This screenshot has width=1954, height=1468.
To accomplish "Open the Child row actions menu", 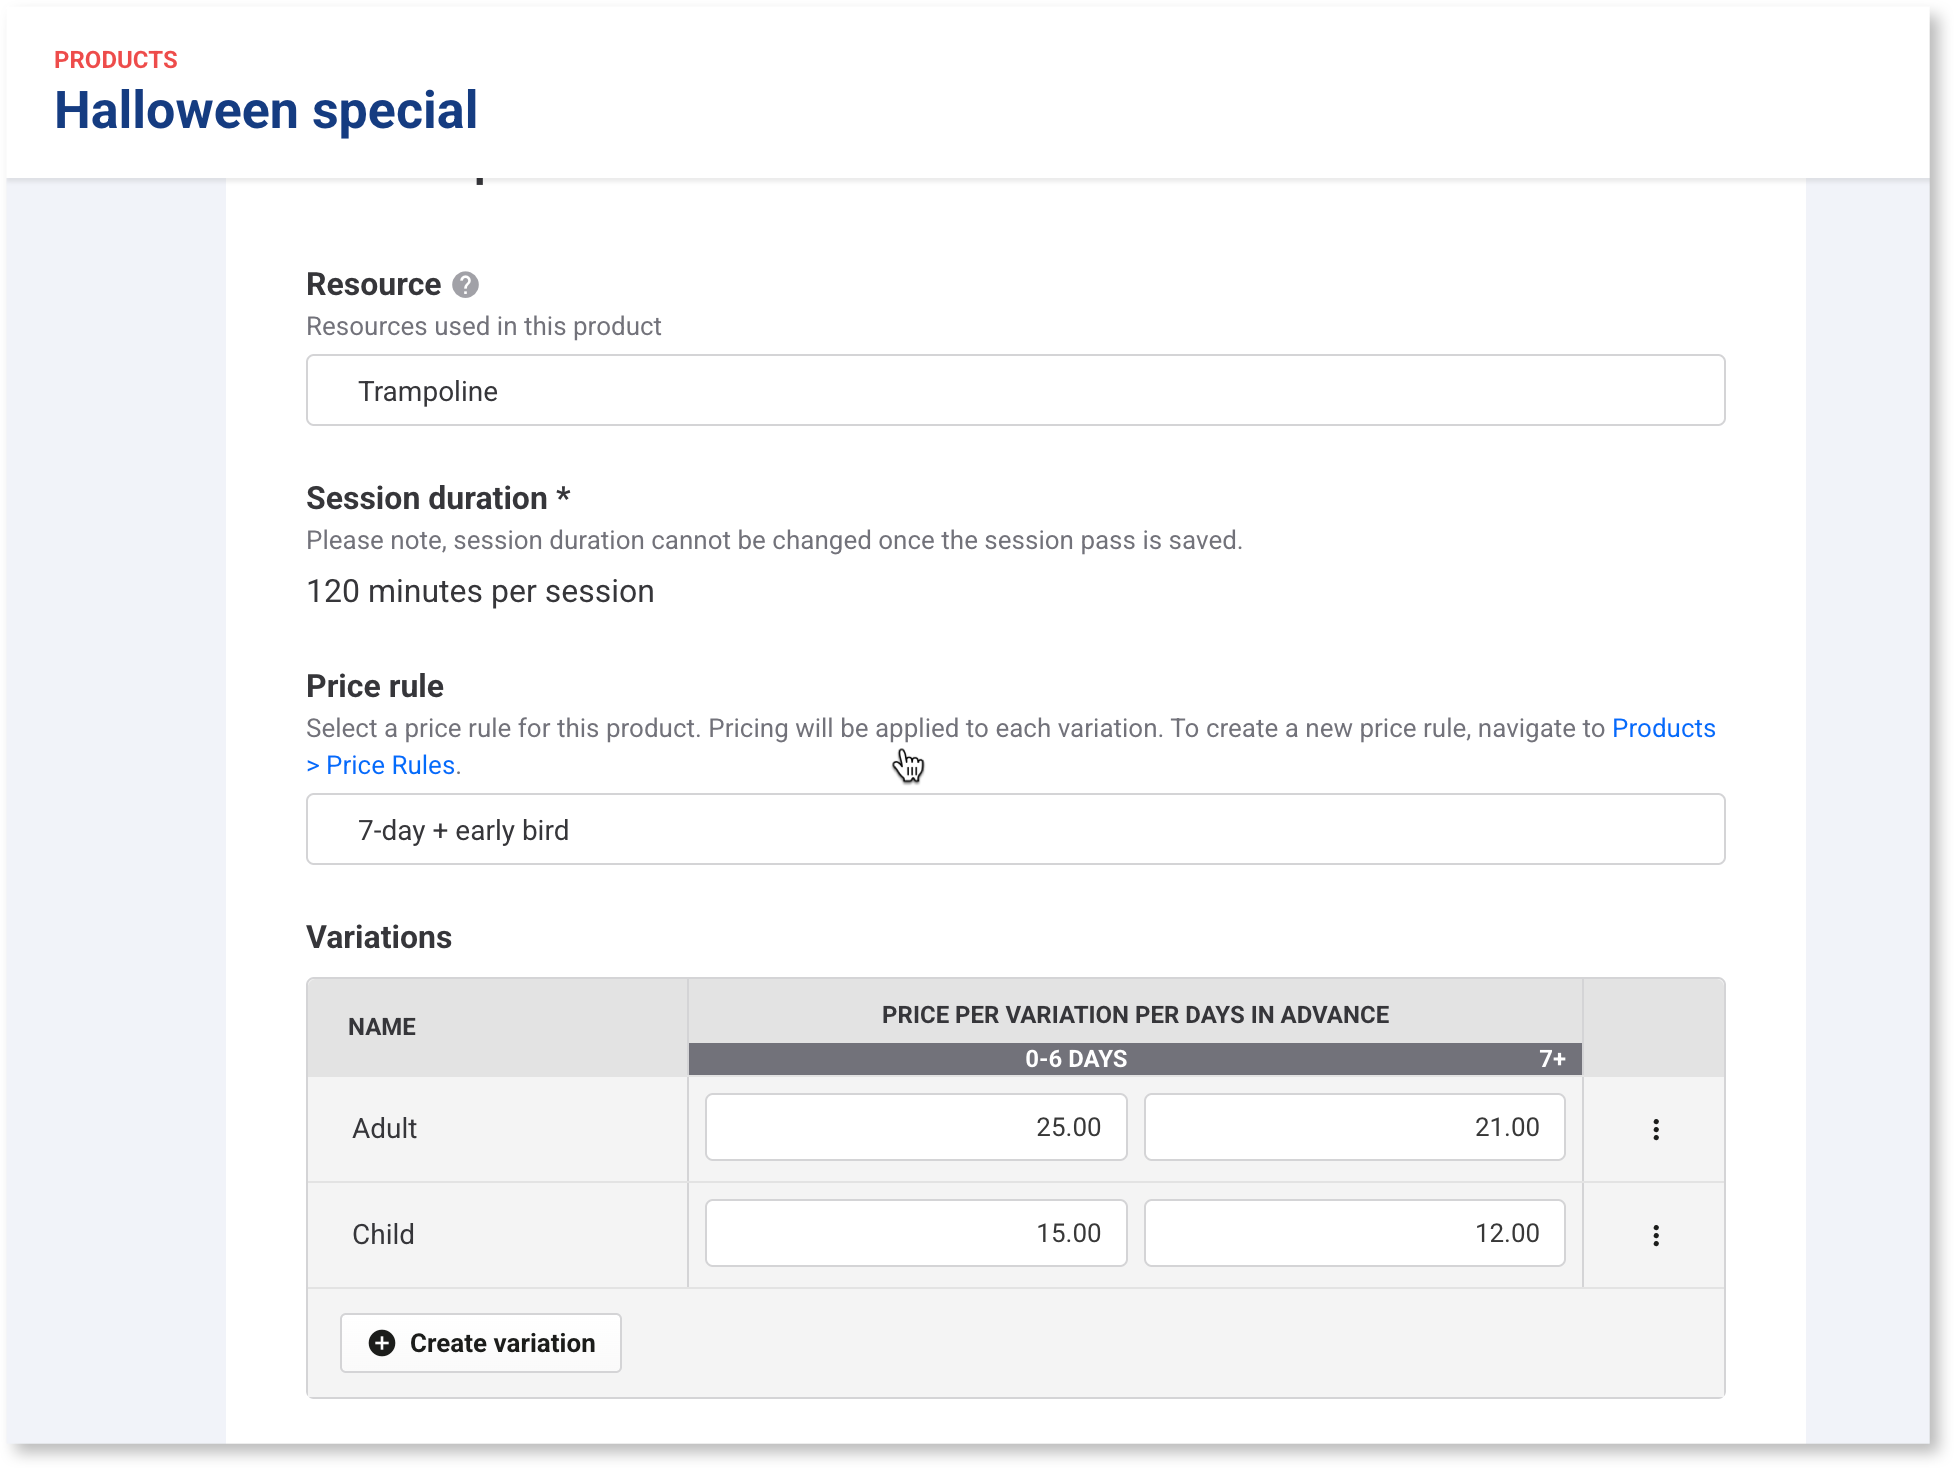I will (x=1656, y=1234).
